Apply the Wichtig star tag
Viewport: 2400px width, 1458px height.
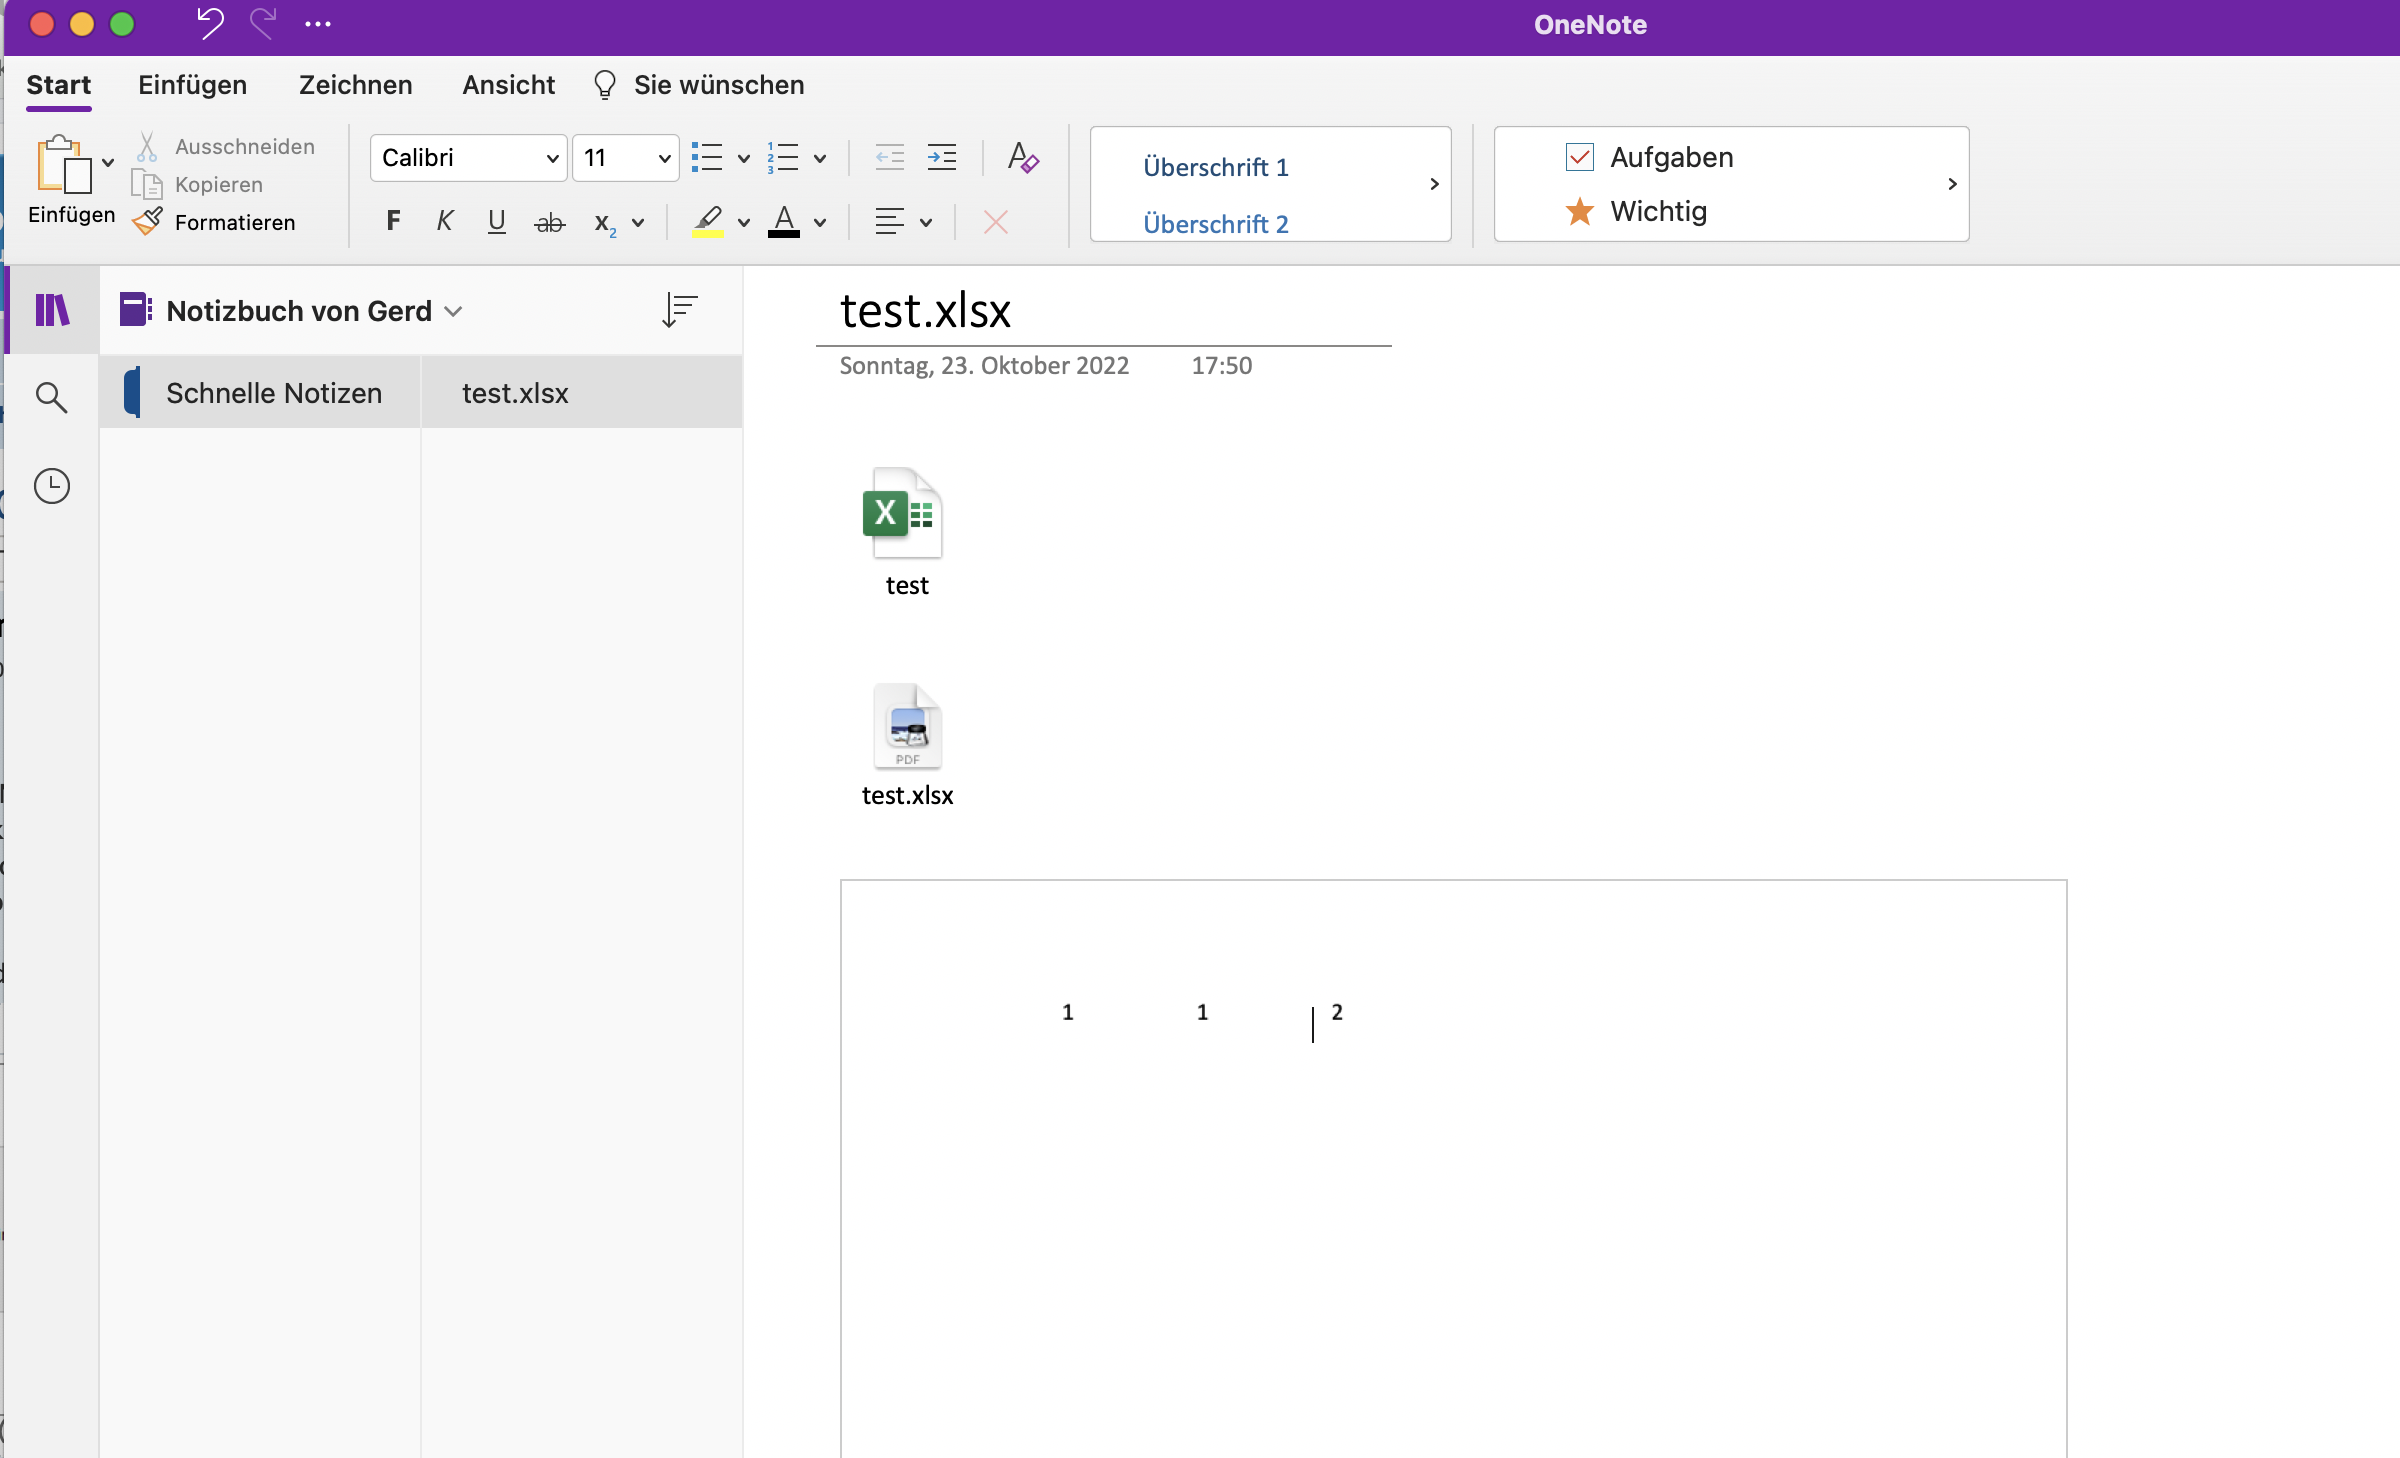pos(1636,211)
